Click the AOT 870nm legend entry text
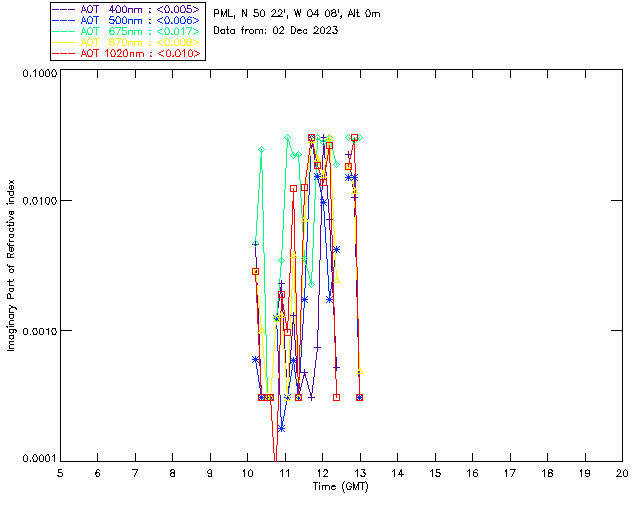Viewport: 640px width, 512px height. point(140,42)
